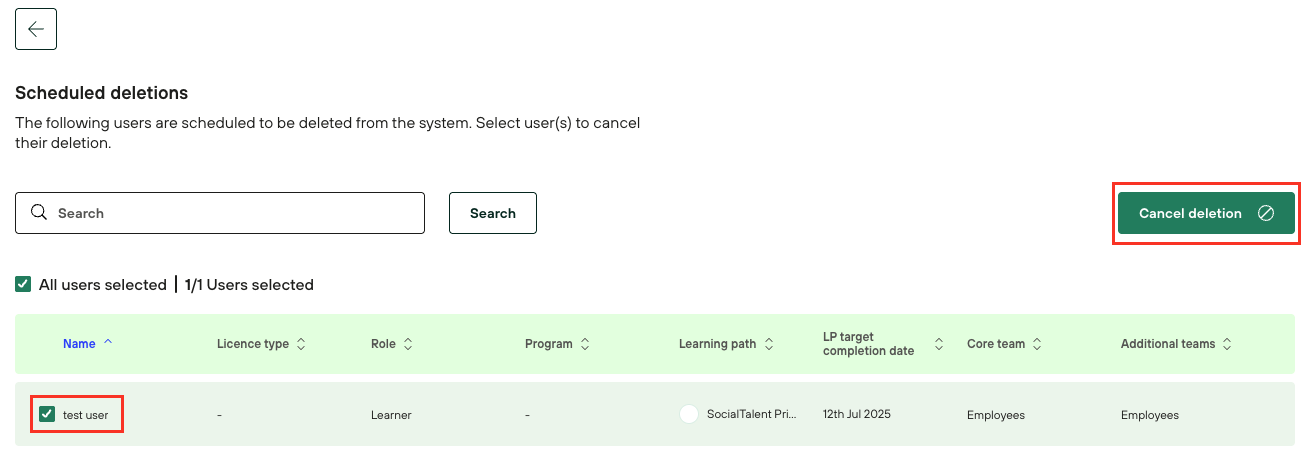Click the test user name in the row
1304x458 pixels.
[85, 415]
